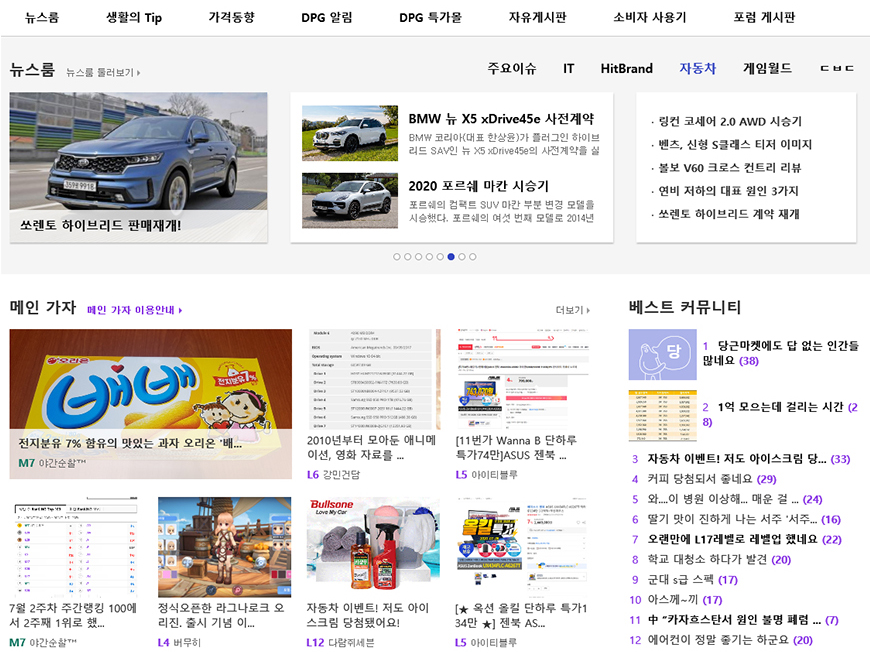The height and width of the screenshot is (658, 870).
Task: Click the 버무히 author name
Action: tap(187, 642)
